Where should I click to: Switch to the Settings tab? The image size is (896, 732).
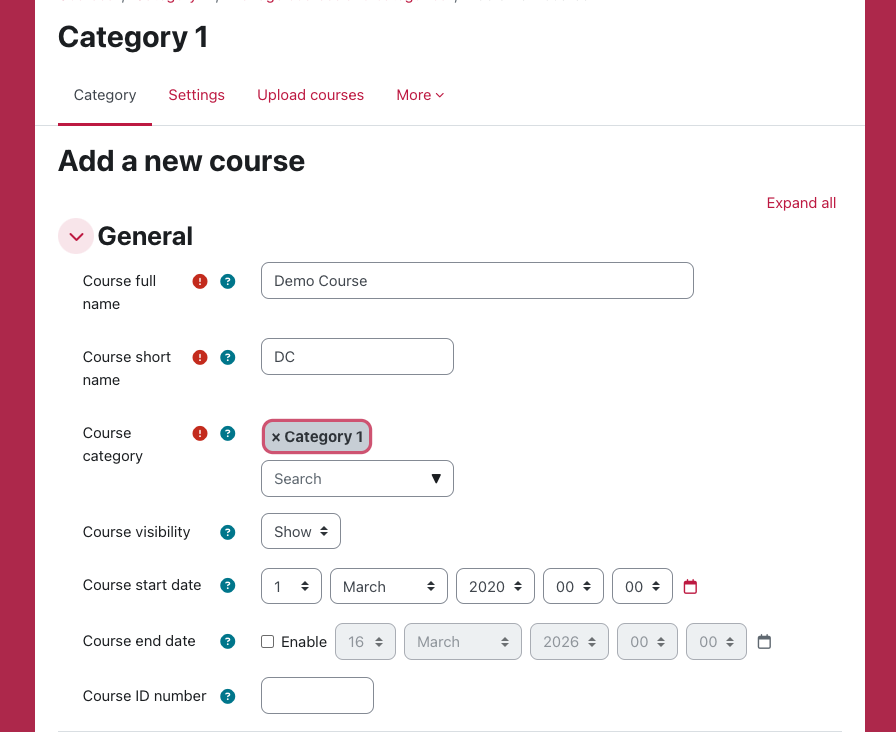197,95
